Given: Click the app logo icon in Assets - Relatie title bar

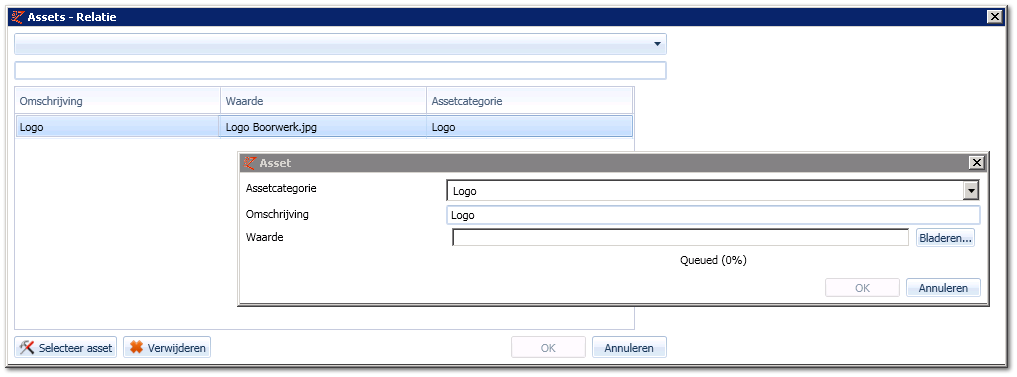Looking at the screenshot, I should coord(18,17).
